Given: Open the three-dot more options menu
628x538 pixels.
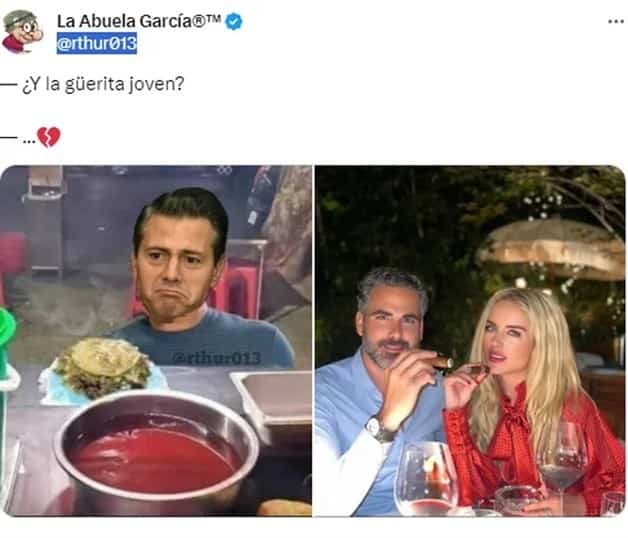Looking at the screenshot, I should tap(616, 21).
